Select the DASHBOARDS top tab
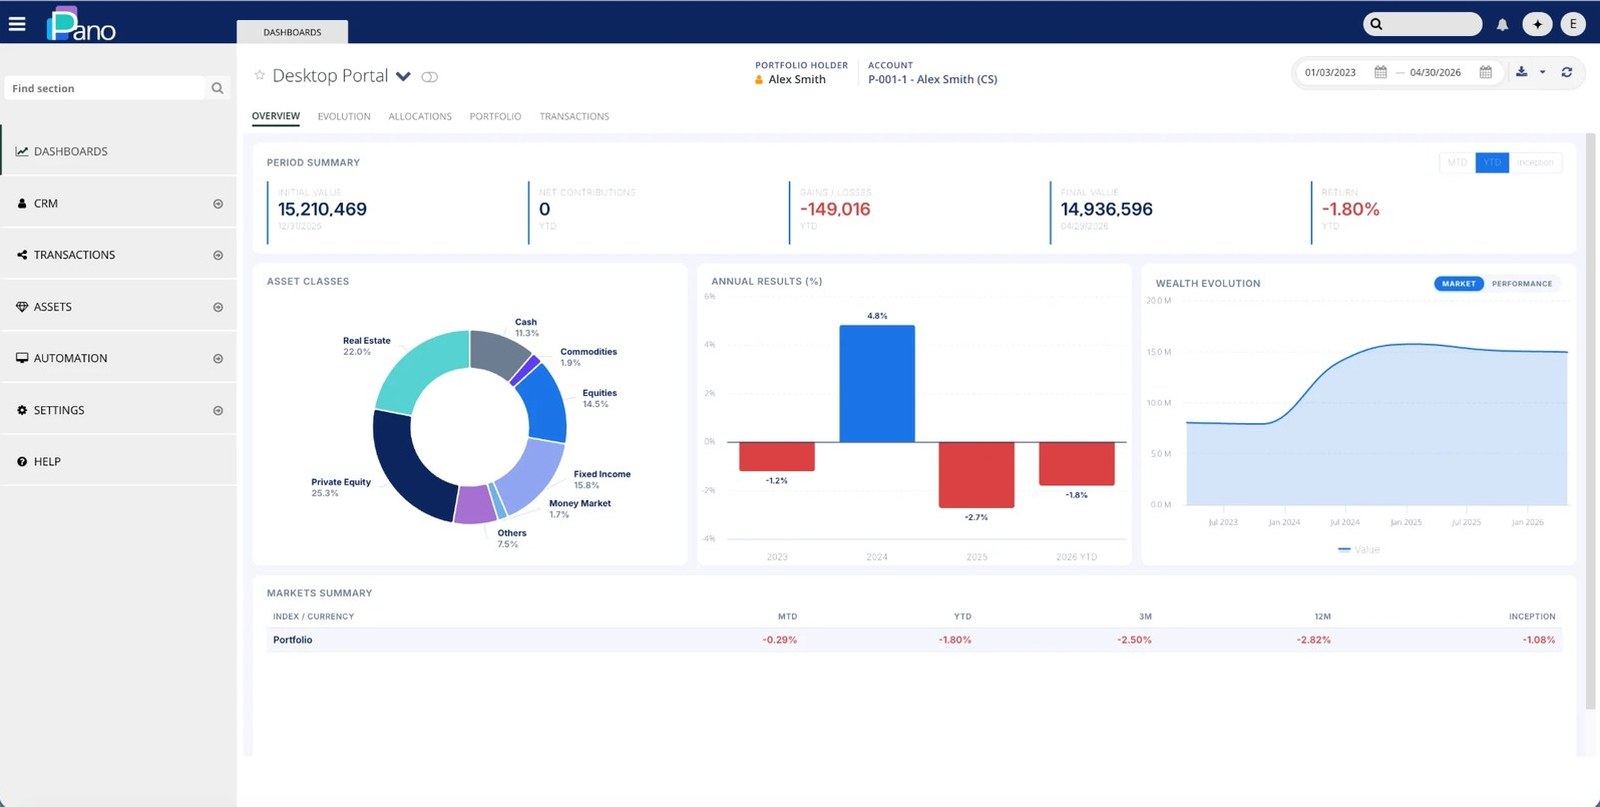This screenshot has height=807, width=1600. click(292, 32)
